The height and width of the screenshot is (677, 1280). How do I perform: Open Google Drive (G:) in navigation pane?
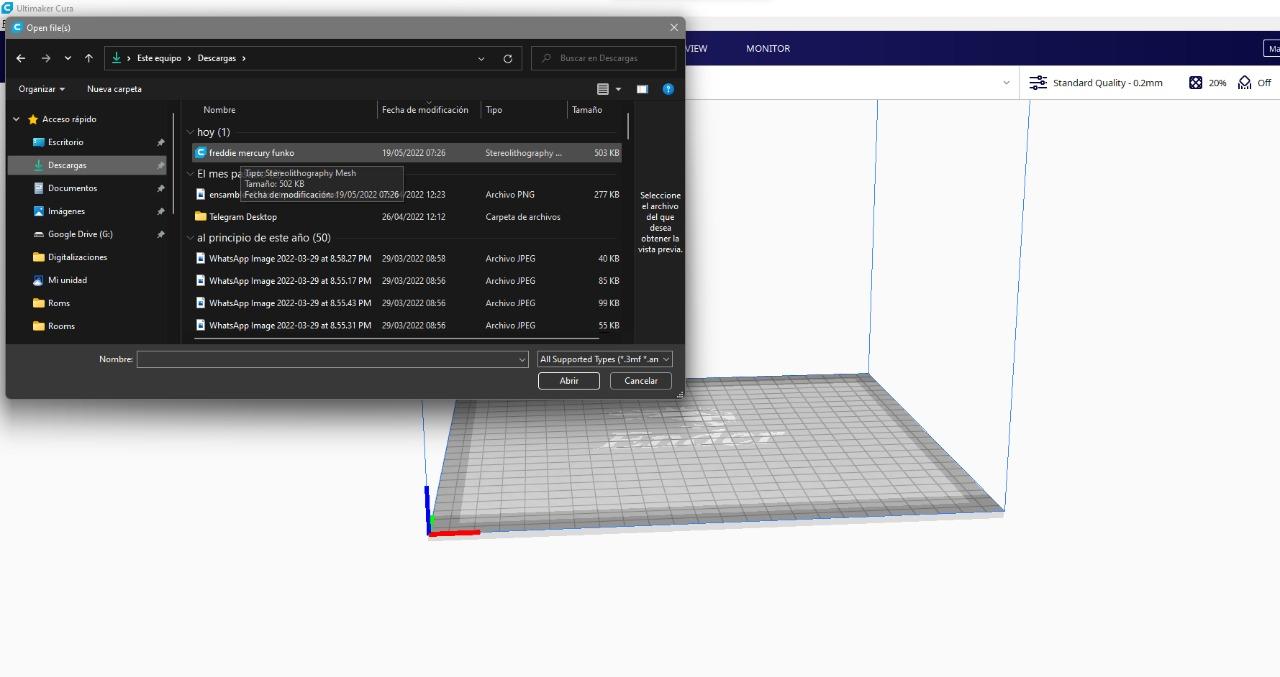click(x=80, y=234)
